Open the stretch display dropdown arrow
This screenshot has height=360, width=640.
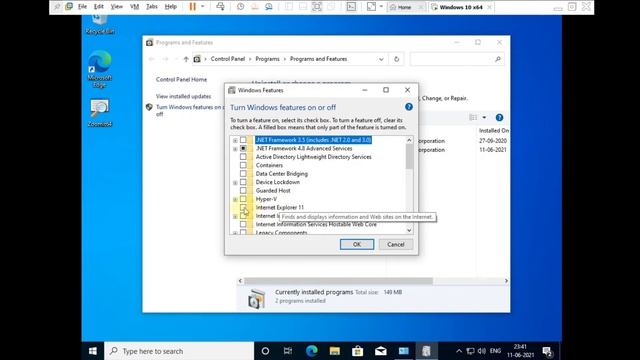click(381, 7)
